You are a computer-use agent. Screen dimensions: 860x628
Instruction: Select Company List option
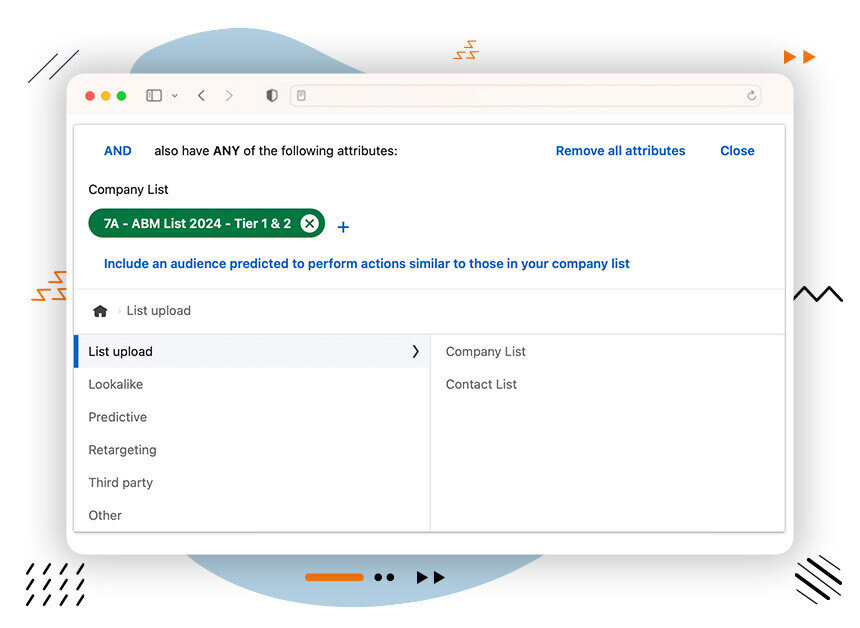tap(486, 352)
